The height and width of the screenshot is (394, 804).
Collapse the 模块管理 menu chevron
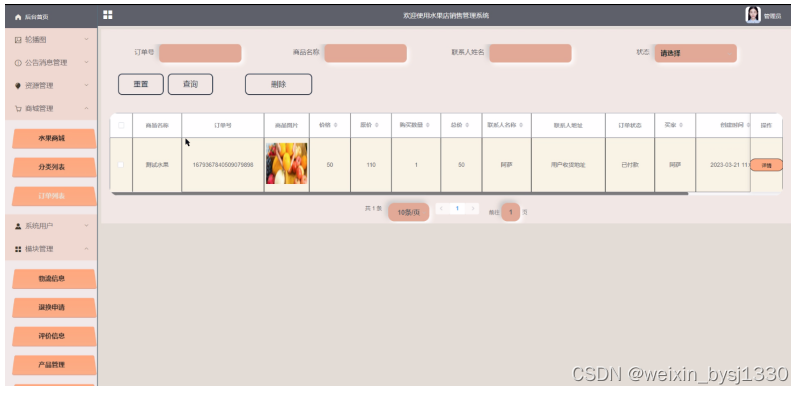pyautogui.click(x=86, y=249)
